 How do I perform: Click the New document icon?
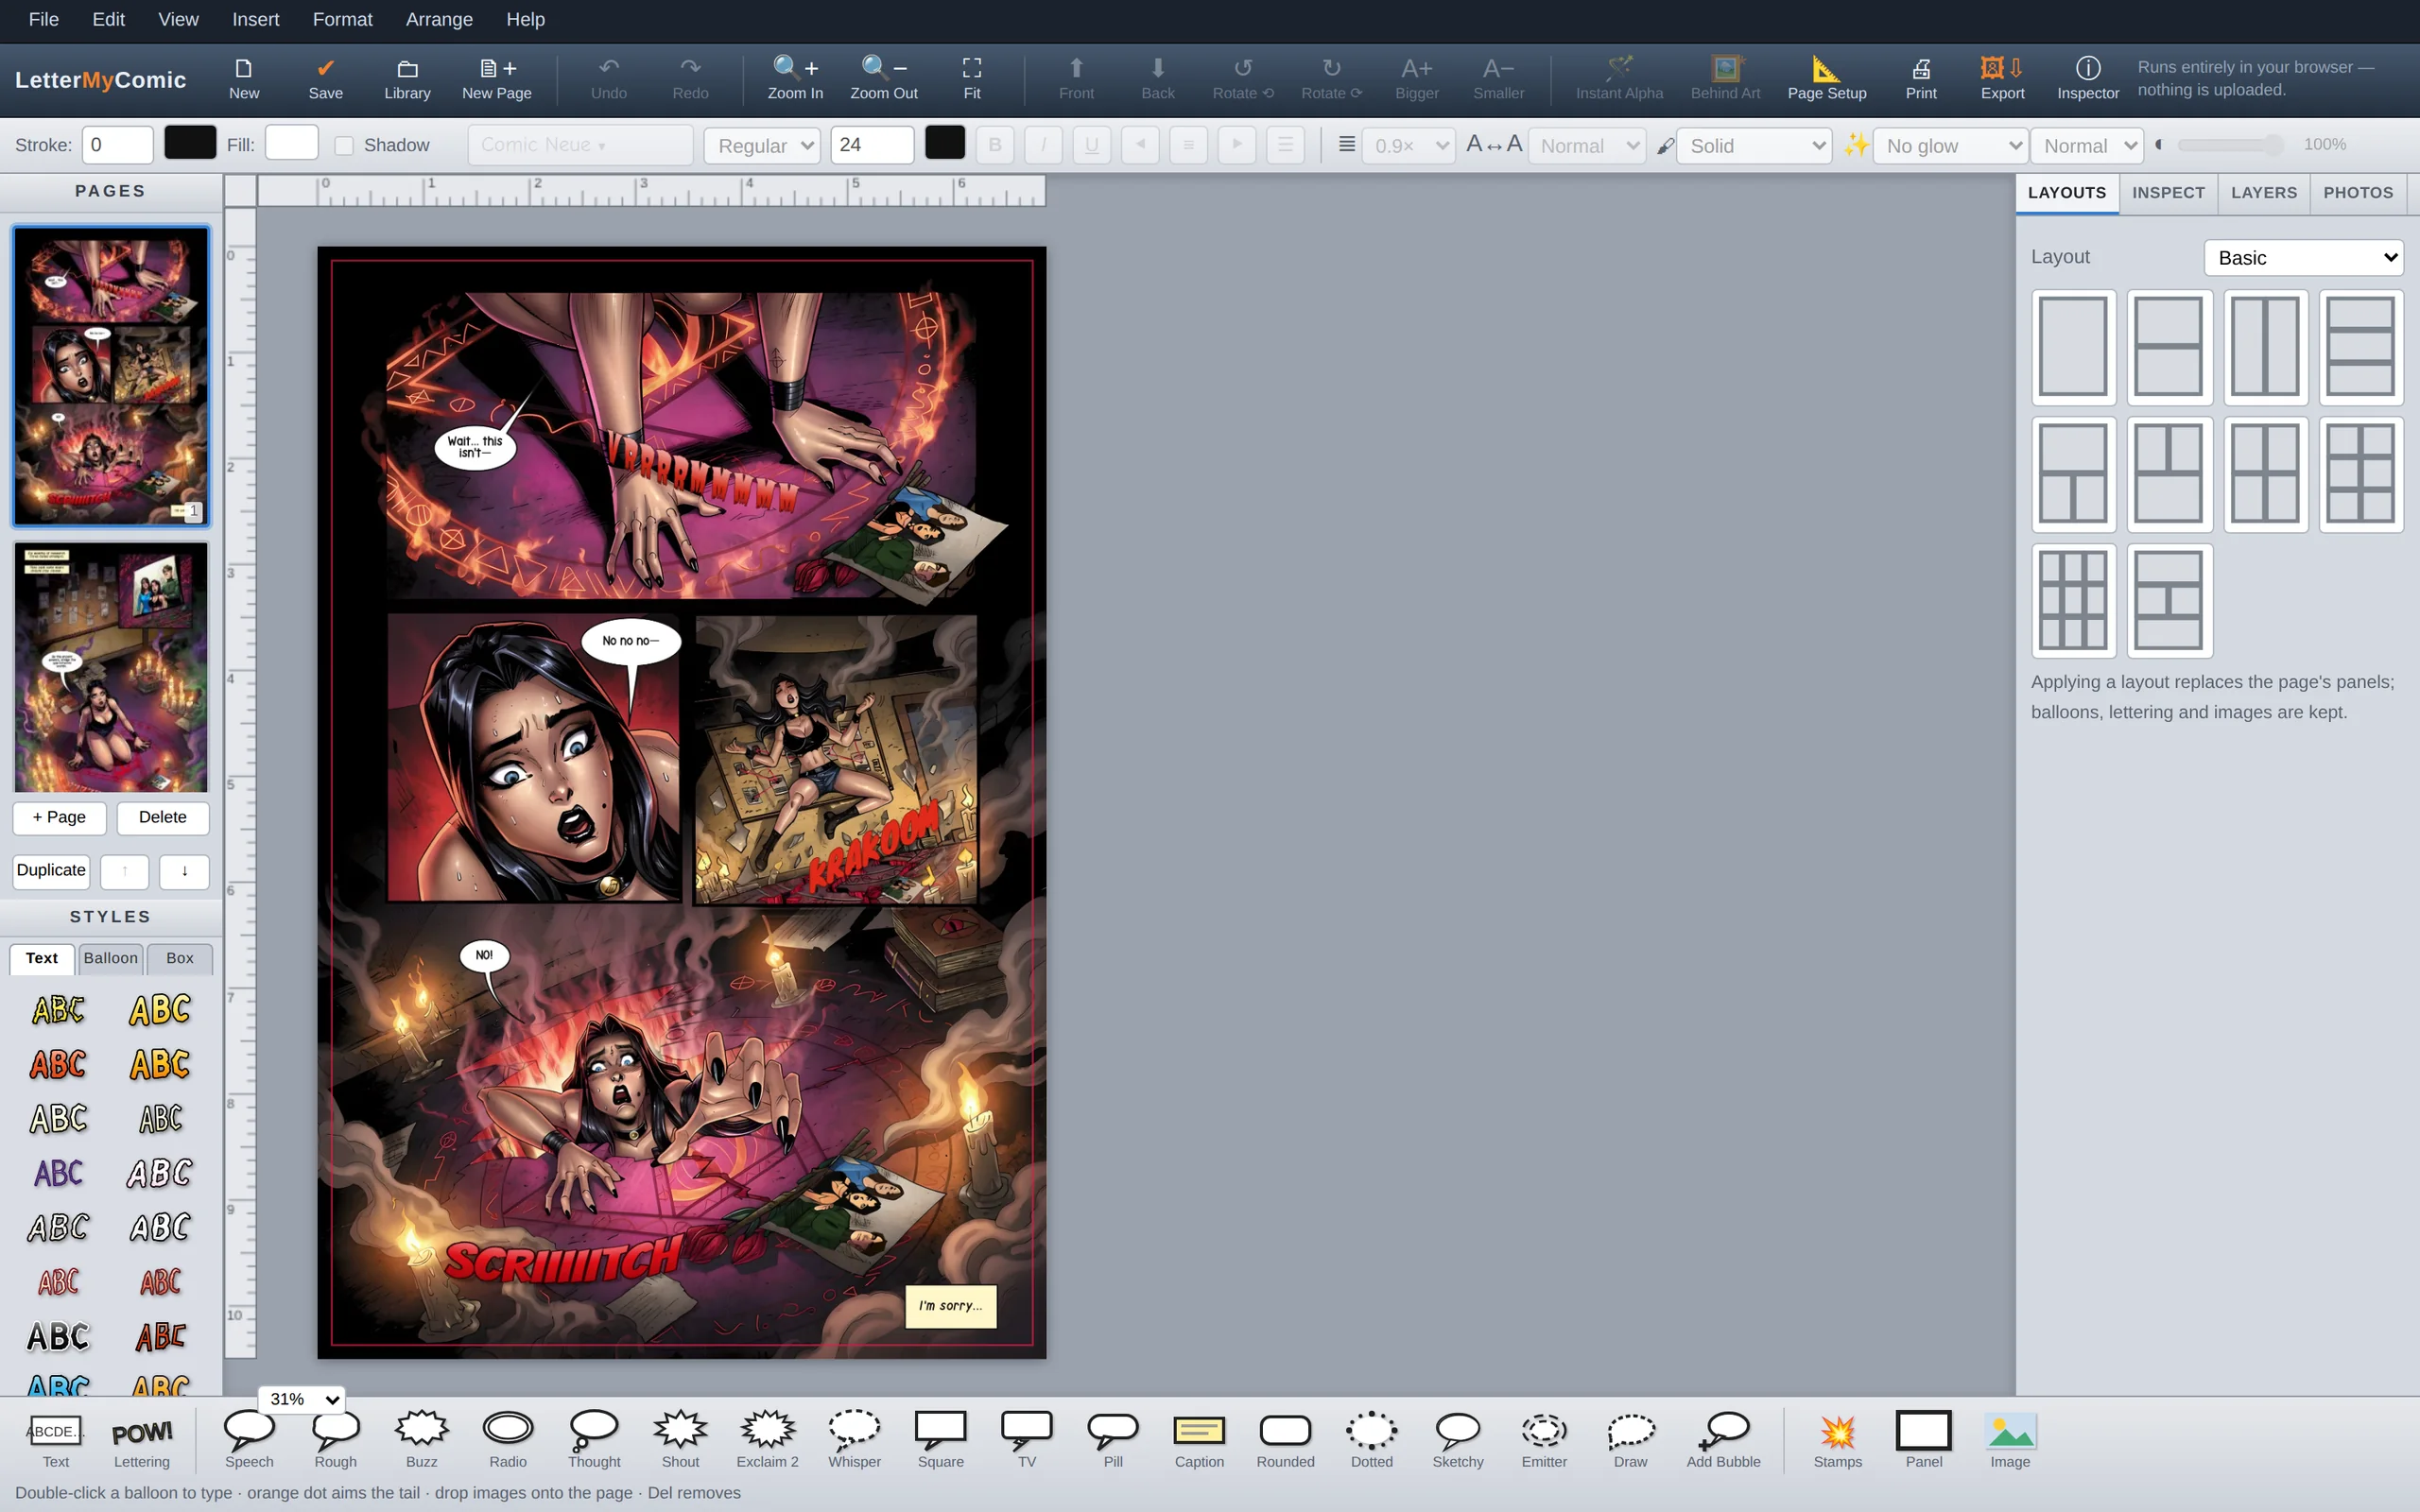tap(244, 68)
